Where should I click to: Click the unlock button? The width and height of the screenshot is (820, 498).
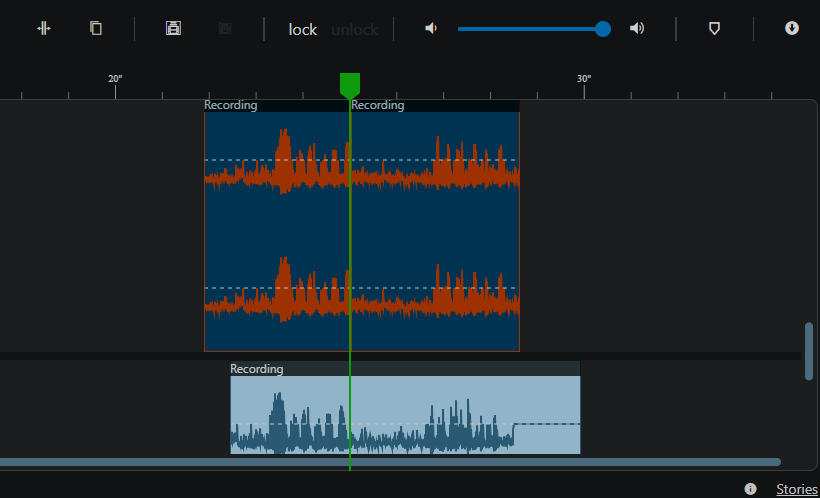tap(355, 29)
